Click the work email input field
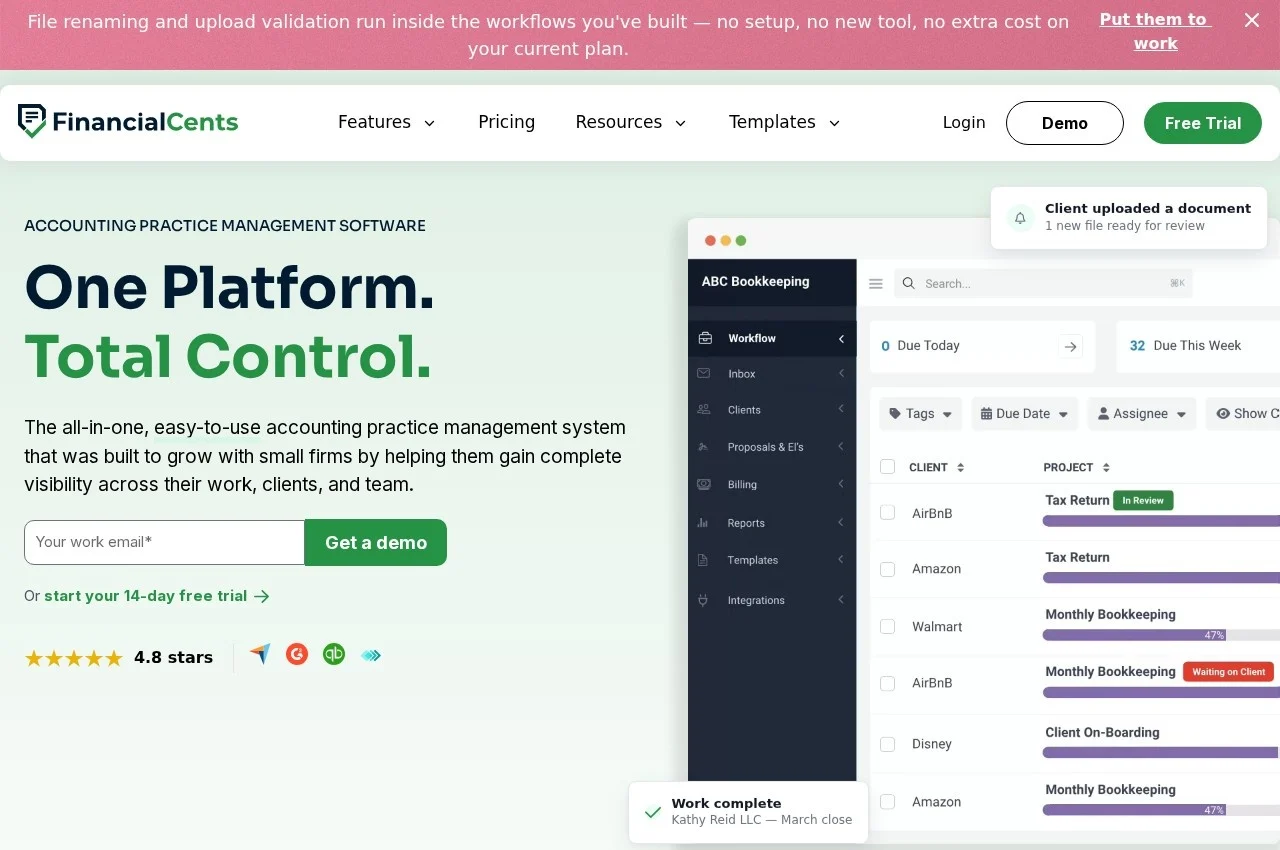The height and width of the screenshot is (850, 1280). [x=165, y=542]
